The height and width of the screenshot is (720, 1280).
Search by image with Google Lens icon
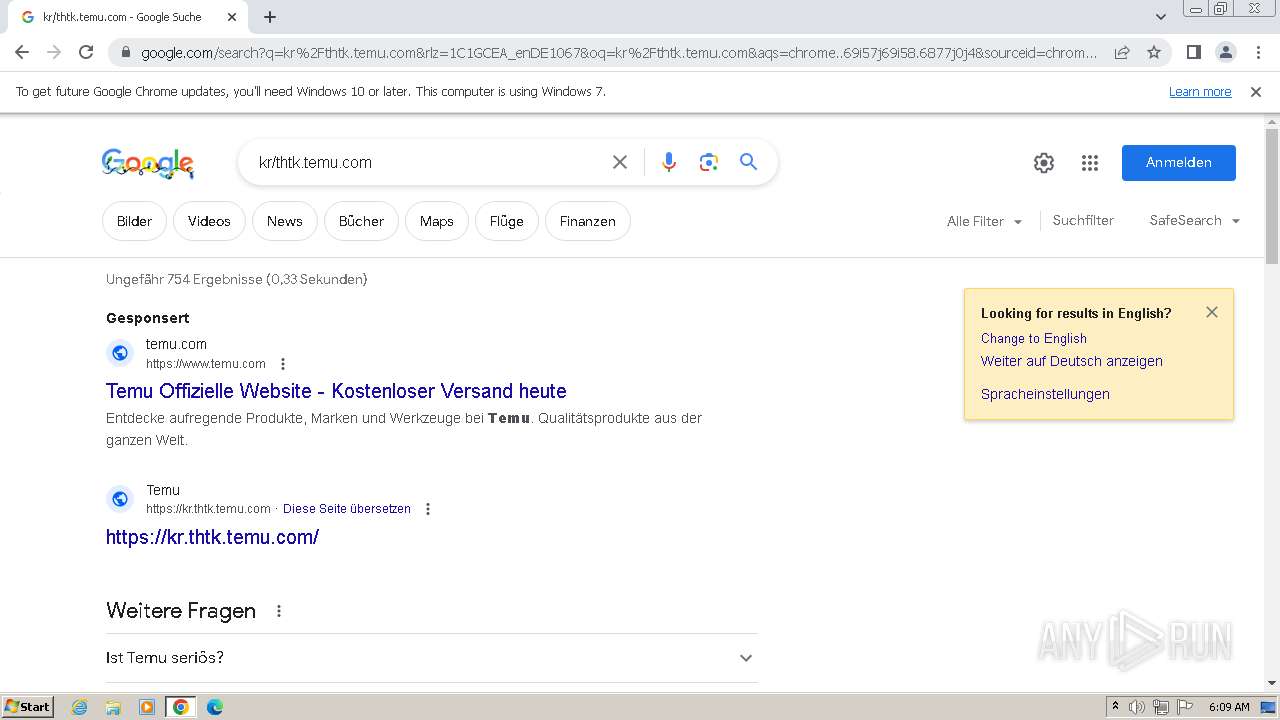(x=709, y=162)
